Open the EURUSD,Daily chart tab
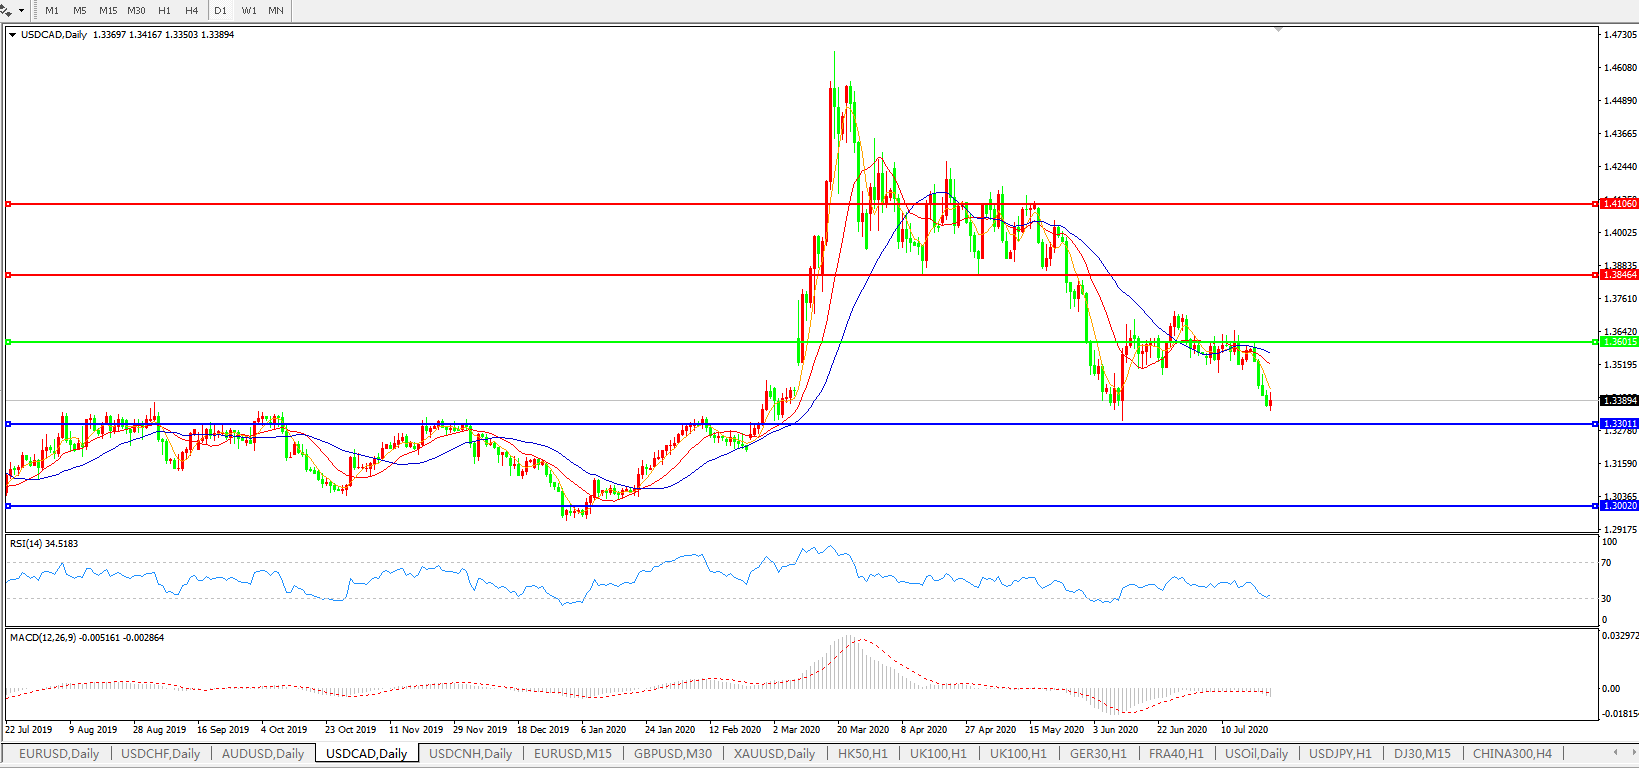 59,754
